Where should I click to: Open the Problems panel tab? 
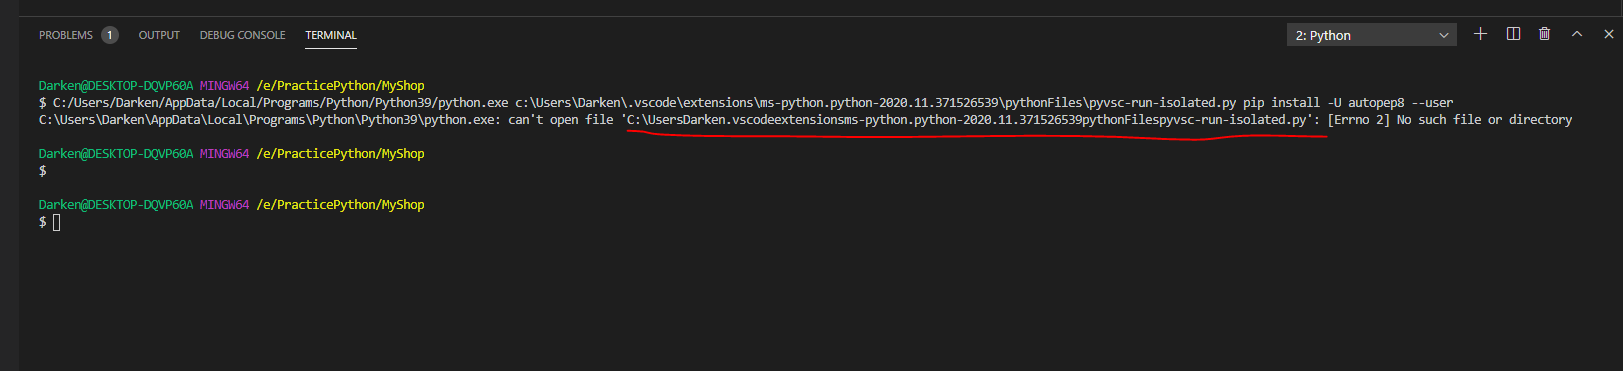(66, 35)
